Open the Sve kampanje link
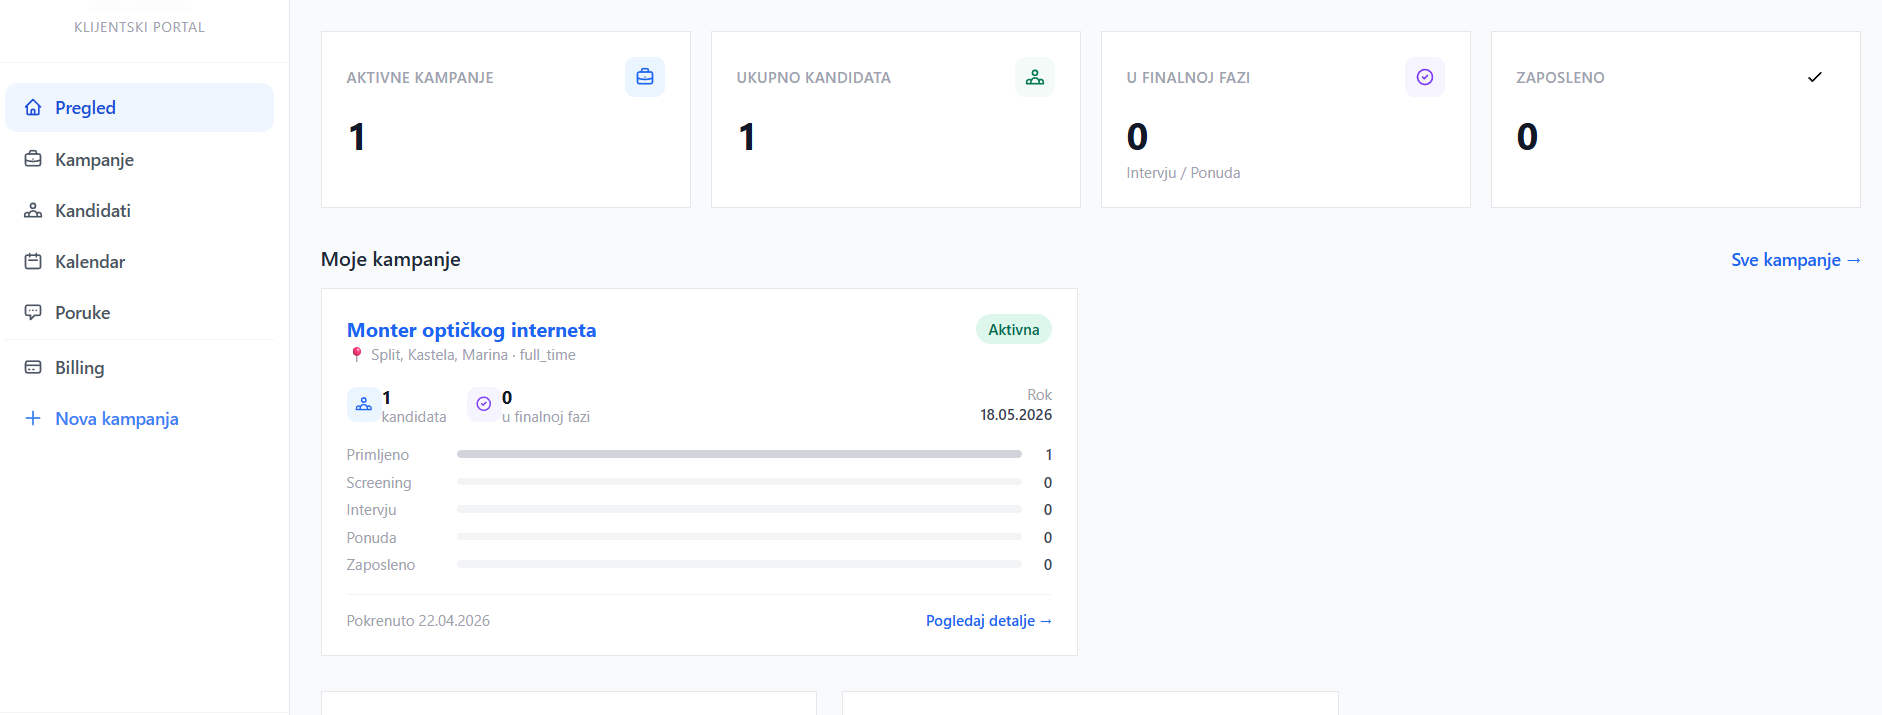The image size is (1882, 715). [x=1795, y=260]
